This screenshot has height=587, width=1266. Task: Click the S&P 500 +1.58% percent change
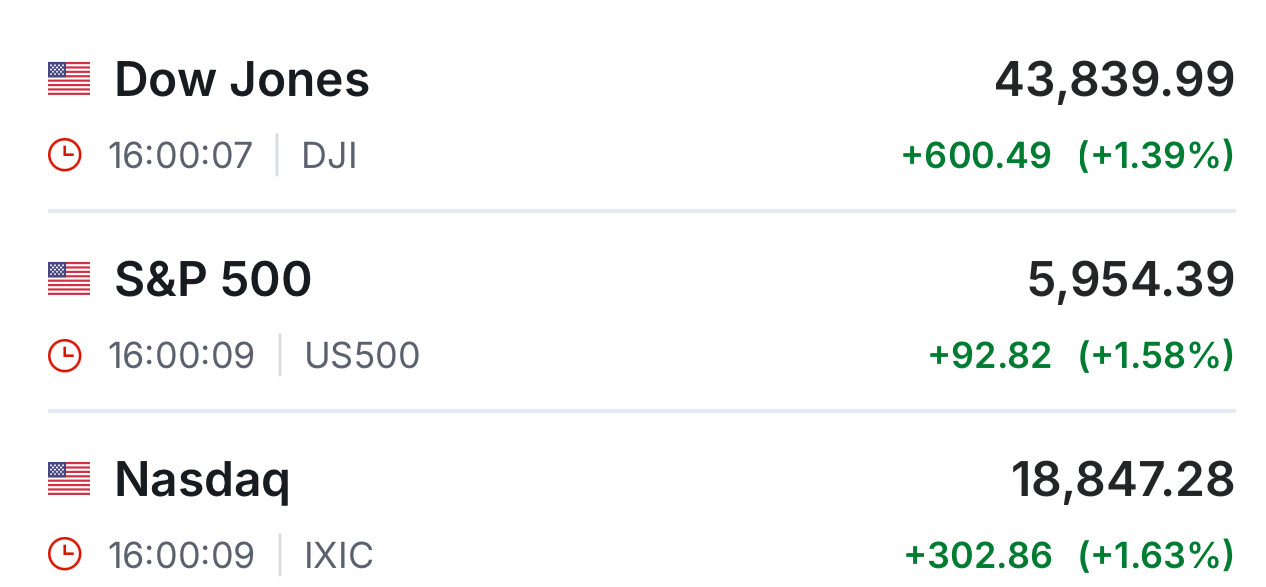point(1156,356)
